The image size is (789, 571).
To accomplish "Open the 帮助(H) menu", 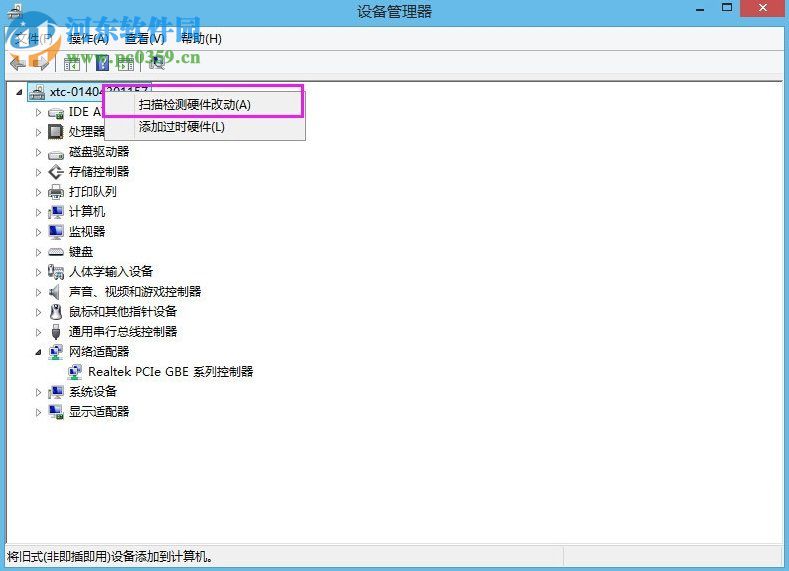I will pos(201,39).
